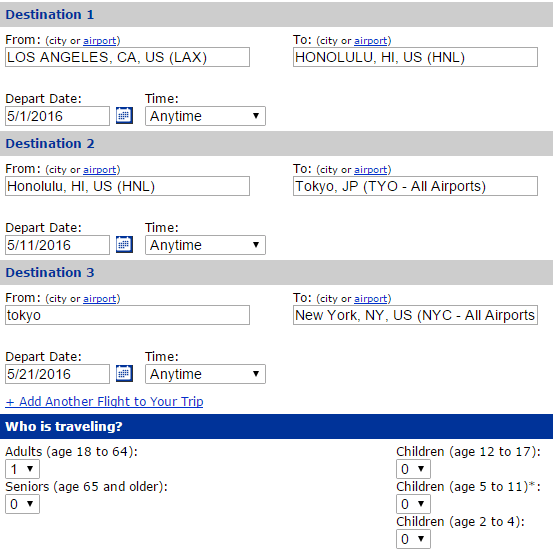The image size is (553, 551).
Task: Open calendar picker for Destination 2 depart date
Action: pos(124,244)
